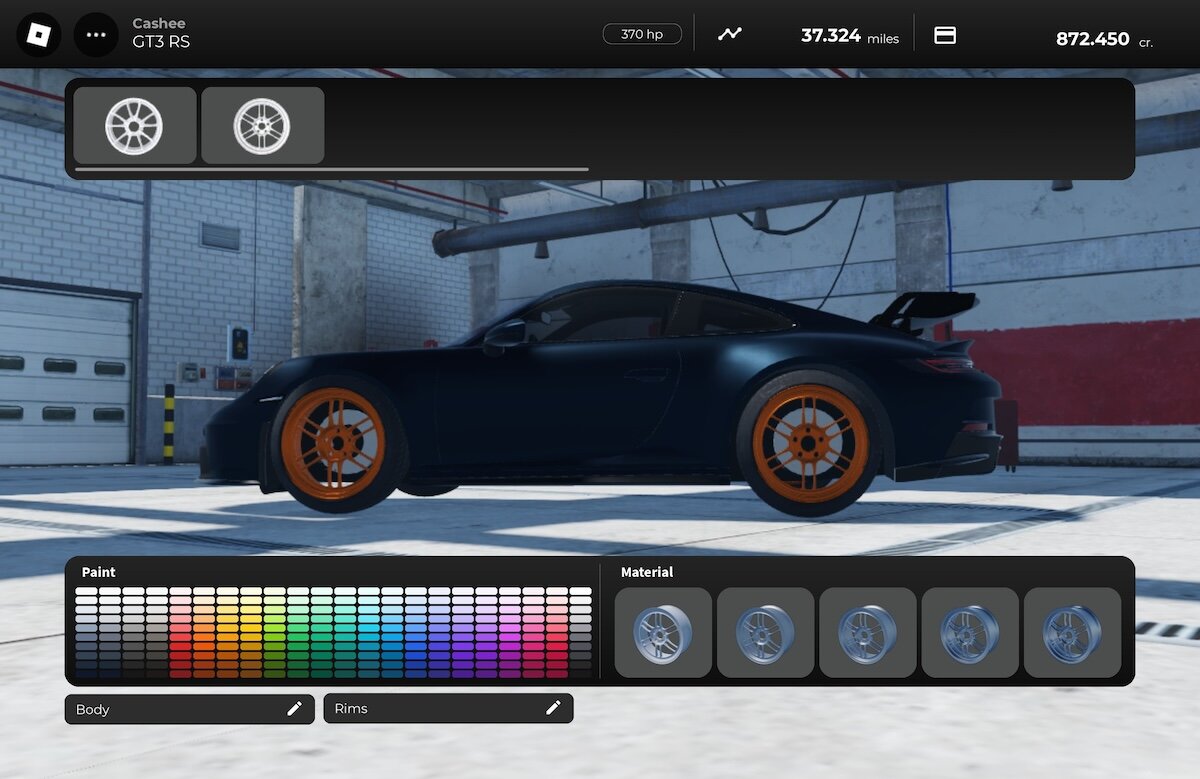
Task: Open the Body paint editor button
Action: (x=190, y=709)
